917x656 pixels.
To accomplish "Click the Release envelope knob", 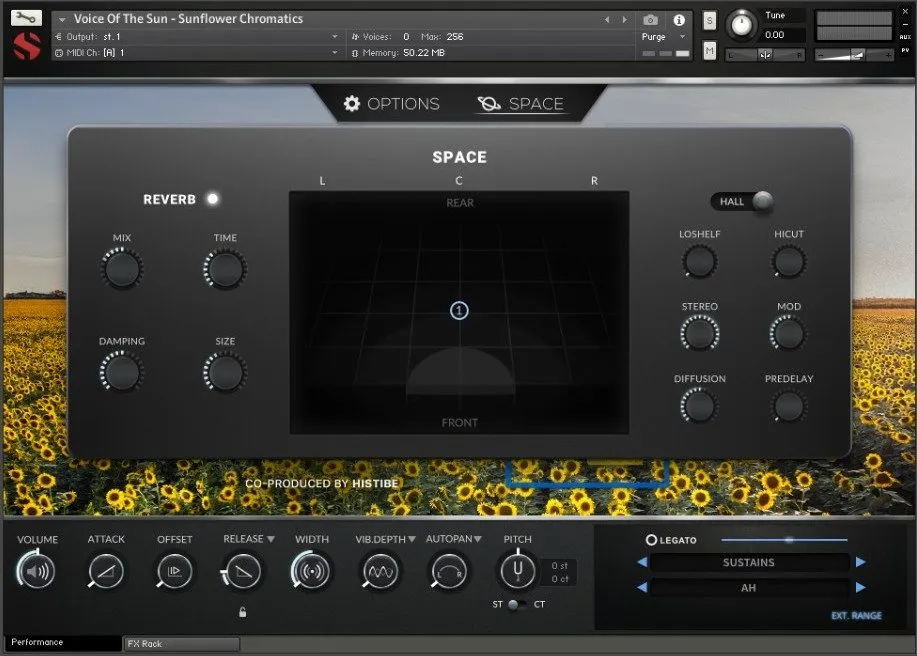I will 243,571.
